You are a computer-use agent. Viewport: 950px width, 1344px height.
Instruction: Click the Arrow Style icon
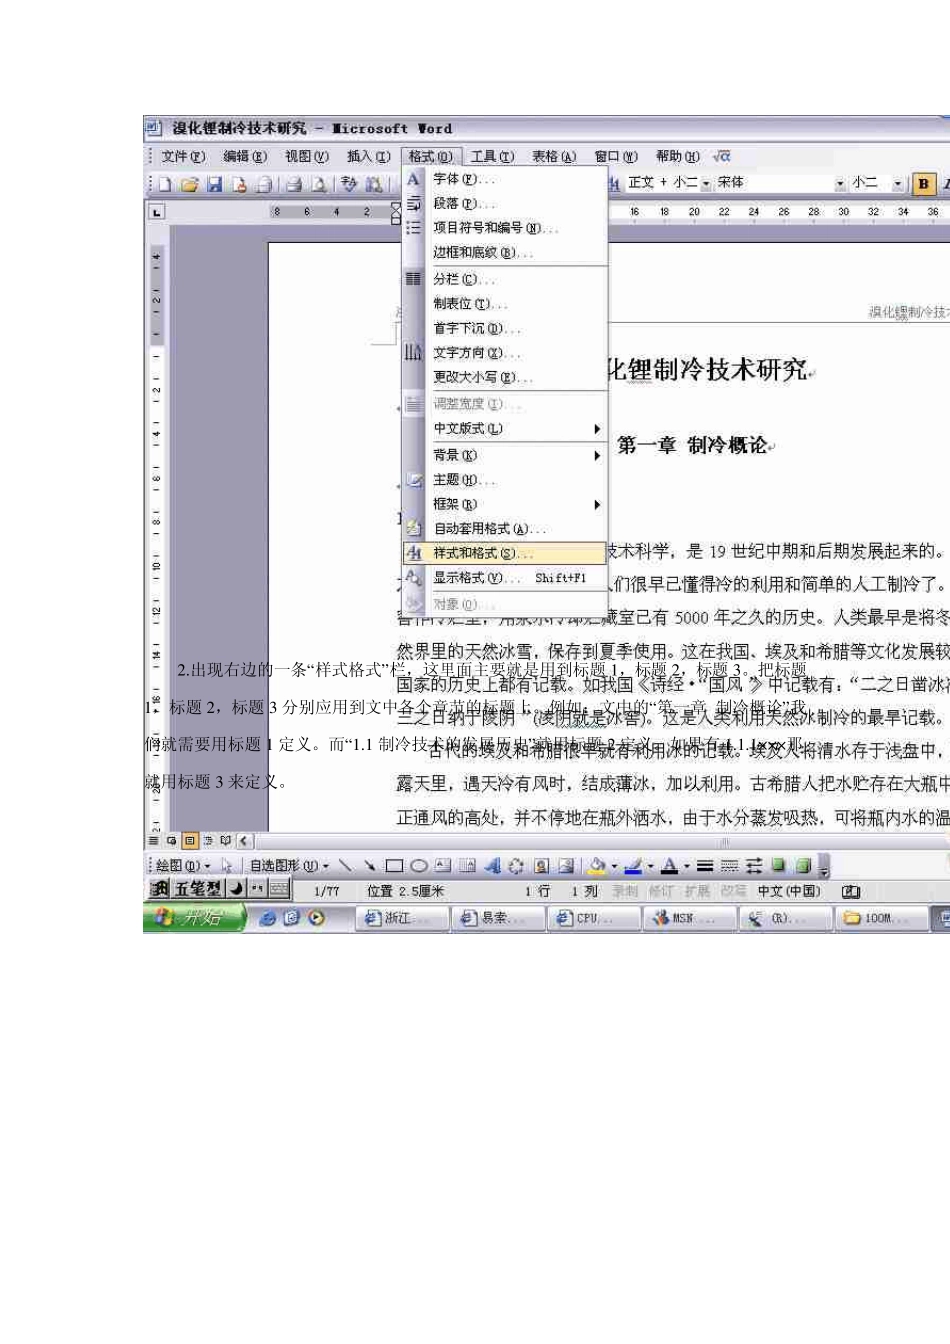click(754, 866)
